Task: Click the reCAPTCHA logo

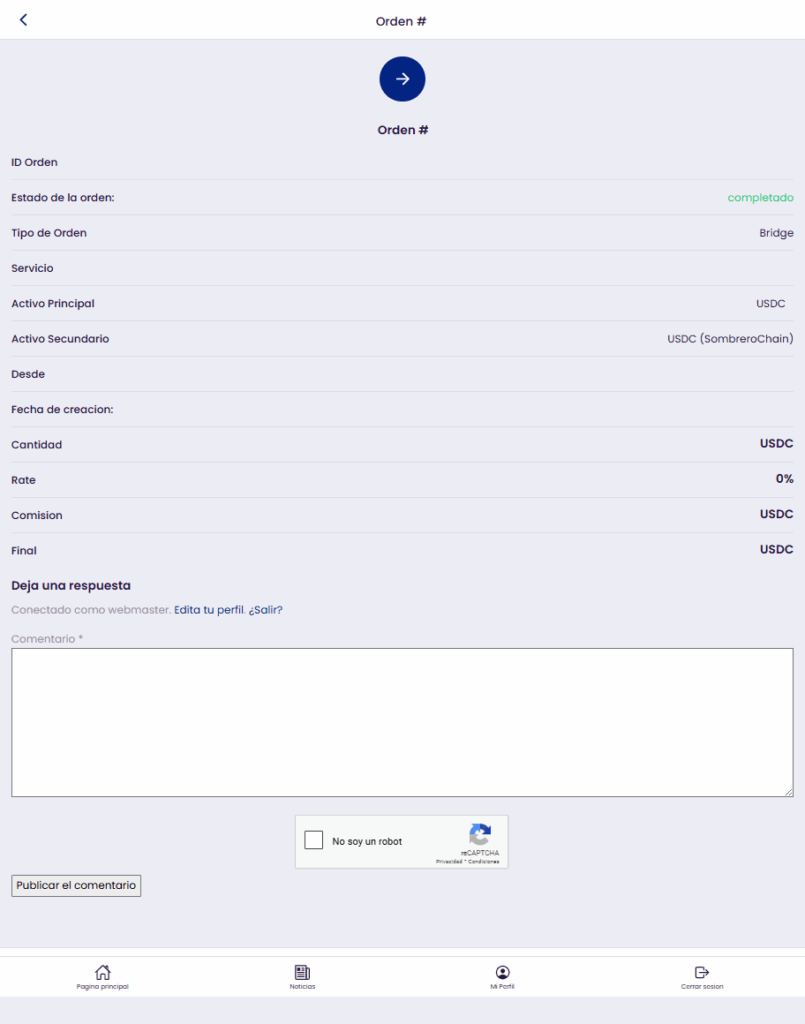Action: tap(480, 835)
